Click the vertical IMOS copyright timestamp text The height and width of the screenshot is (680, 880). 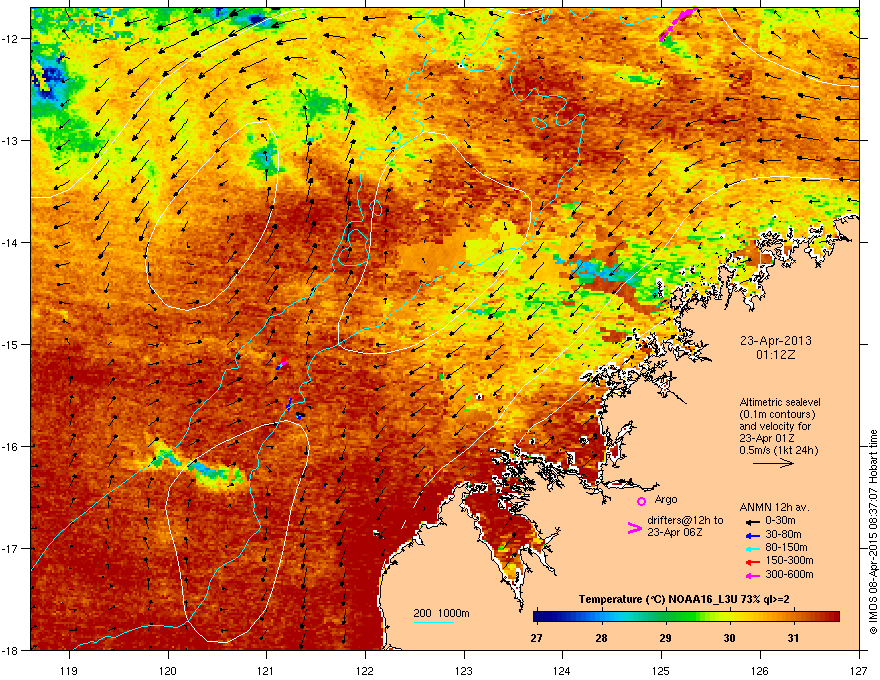pyautogui.click(x=873, y=532)
